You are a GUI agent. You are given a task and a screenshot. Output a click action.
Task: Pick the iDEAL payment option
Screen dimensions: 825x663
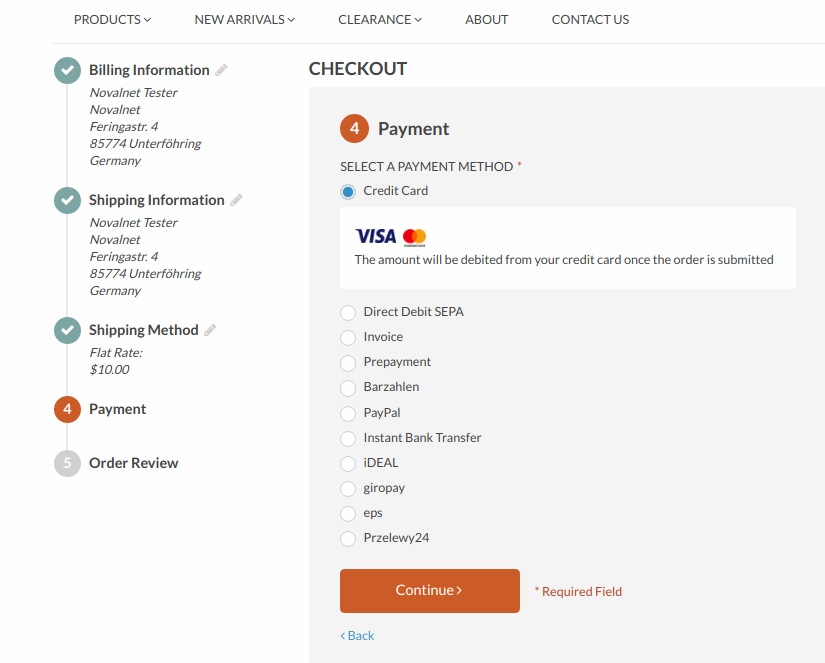(x=348, y=464)
